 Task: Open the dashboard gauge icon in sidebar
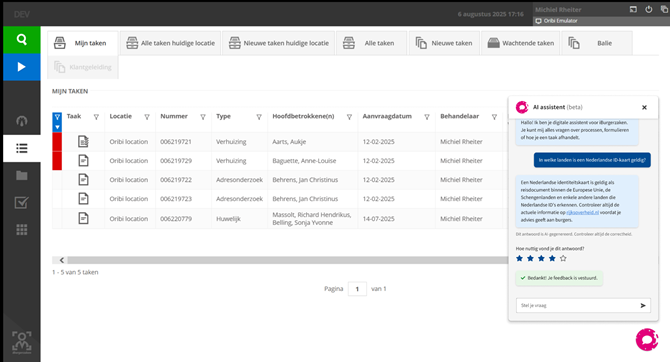[21, 121]
